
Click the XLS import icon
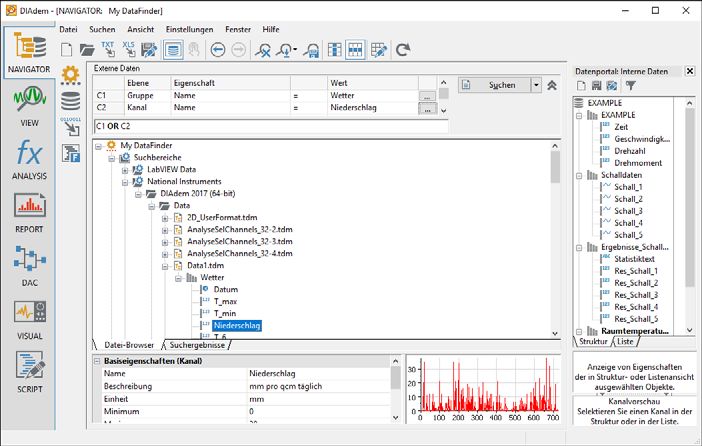(x=129, y=50)
